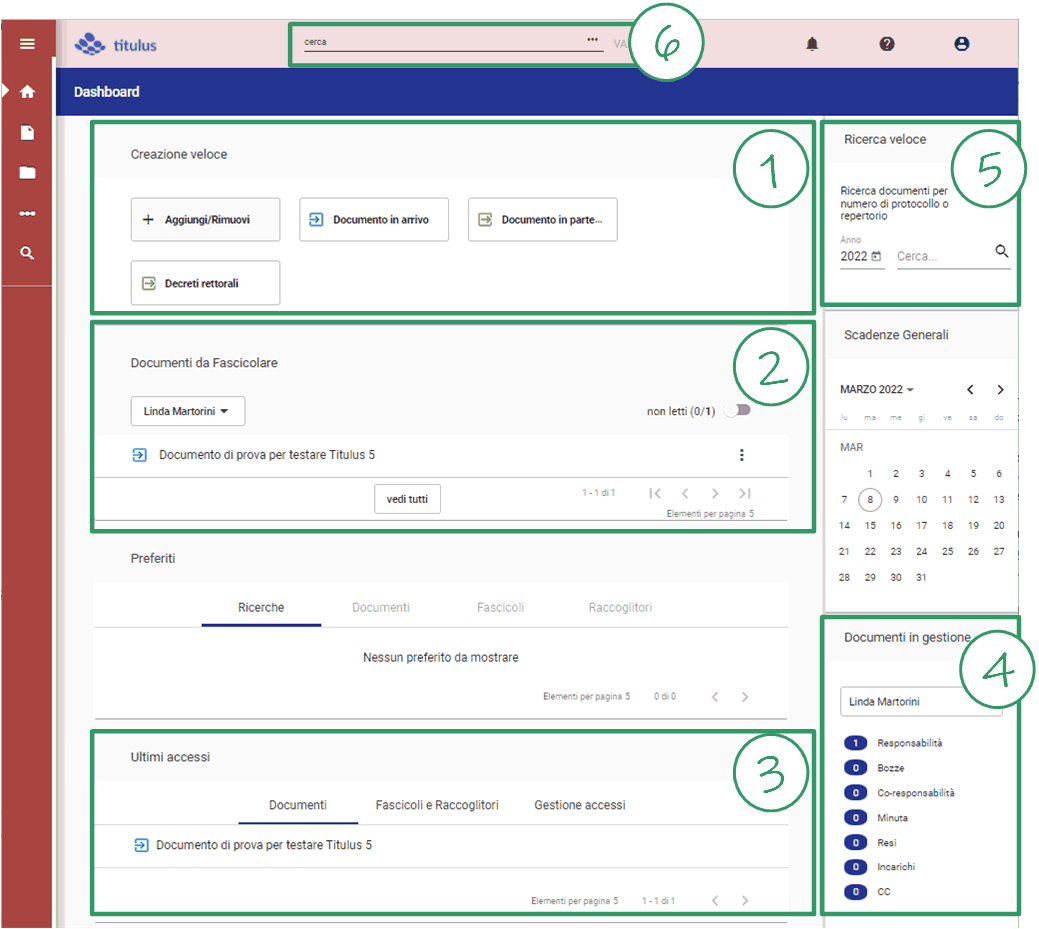Image resolution: width=1039 pixels, height=929 pixels.
Task: Click the 'Documento in arrivo' button
Action: coord(374,220)
